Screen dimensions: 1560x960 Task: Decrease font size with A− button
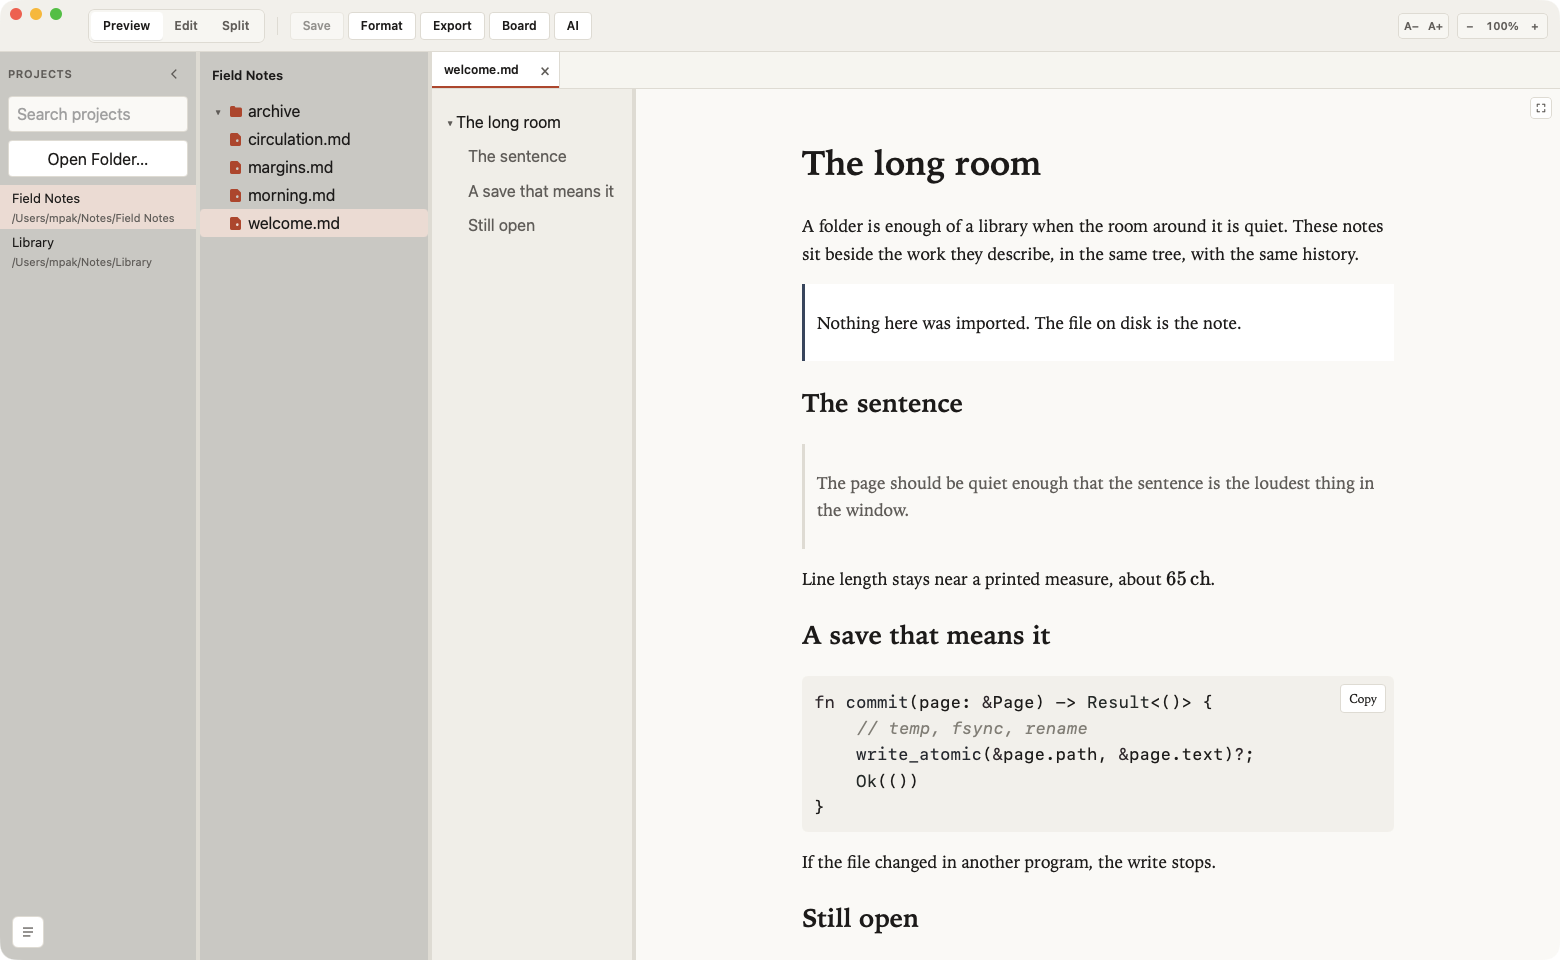pyautogui.click(x=1411, y=26)
